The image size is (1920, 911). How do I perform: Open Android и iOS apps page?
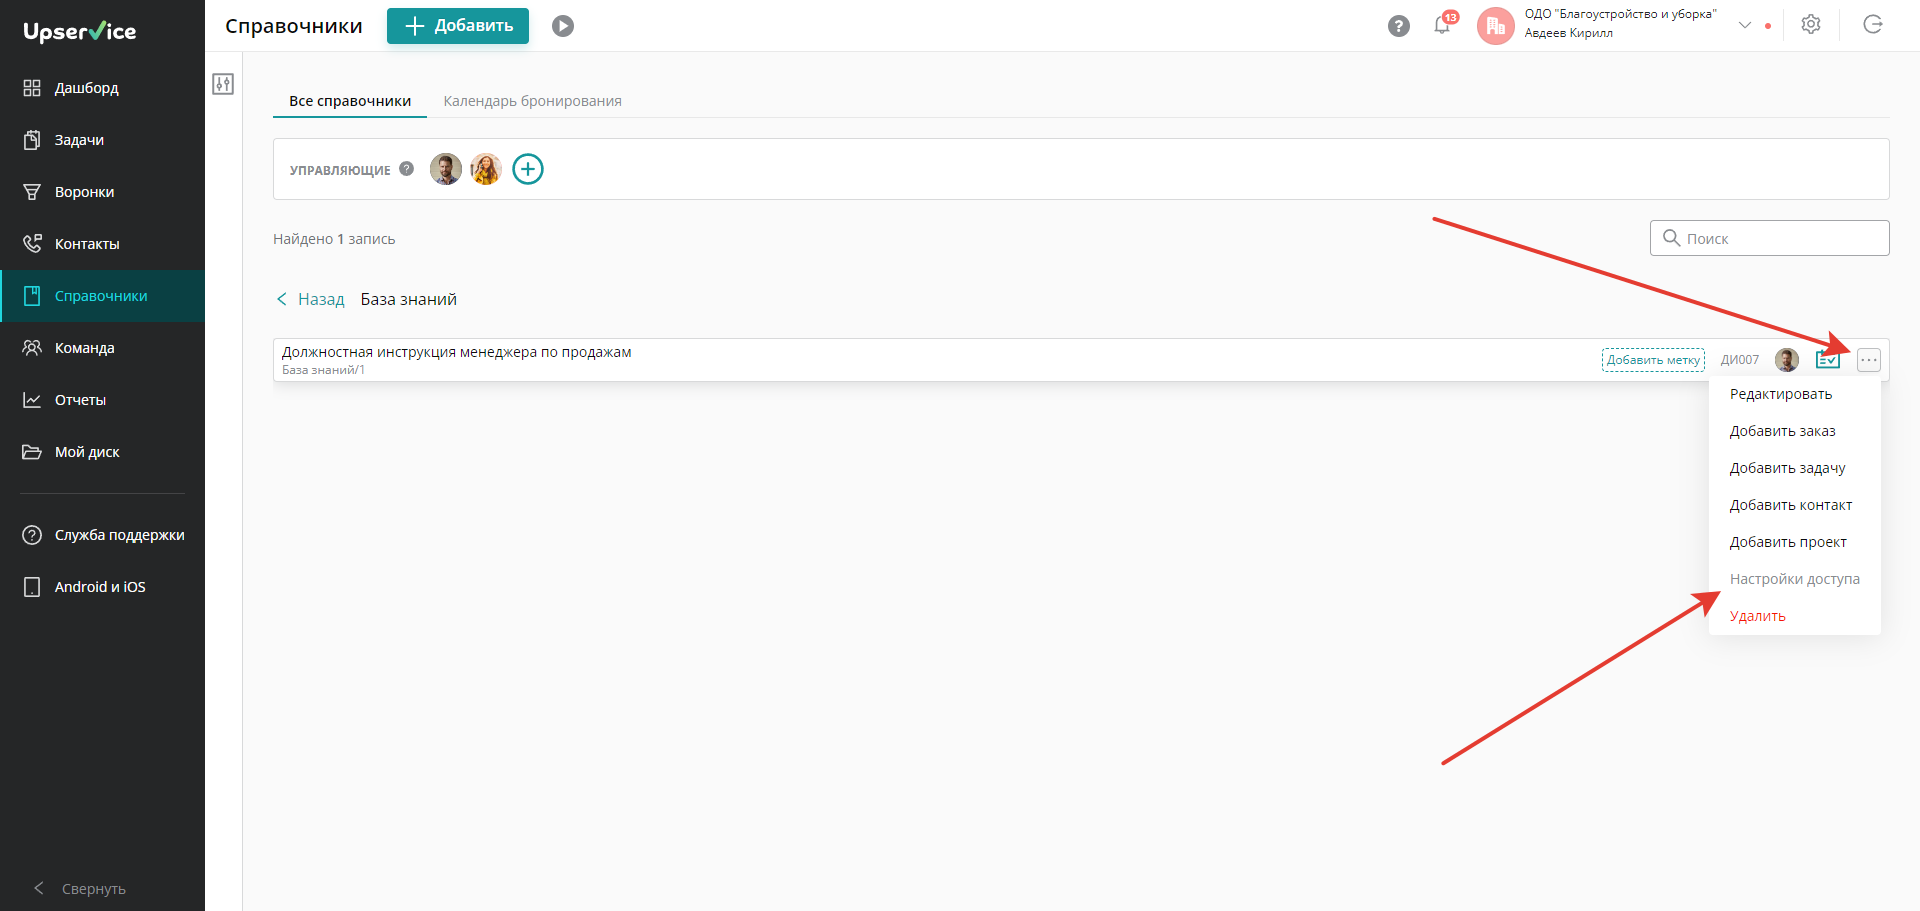point(100,587)
